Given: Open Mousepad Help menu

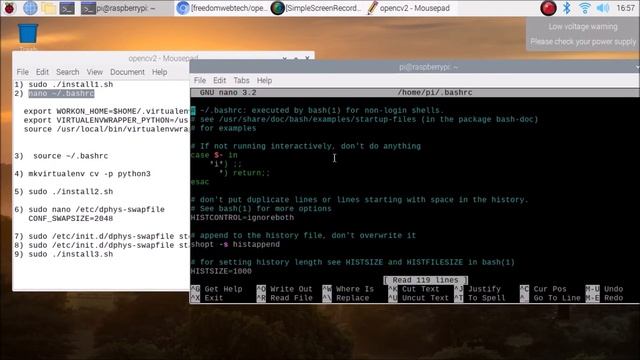Looking at the screenshot, I should click(159, 72).
